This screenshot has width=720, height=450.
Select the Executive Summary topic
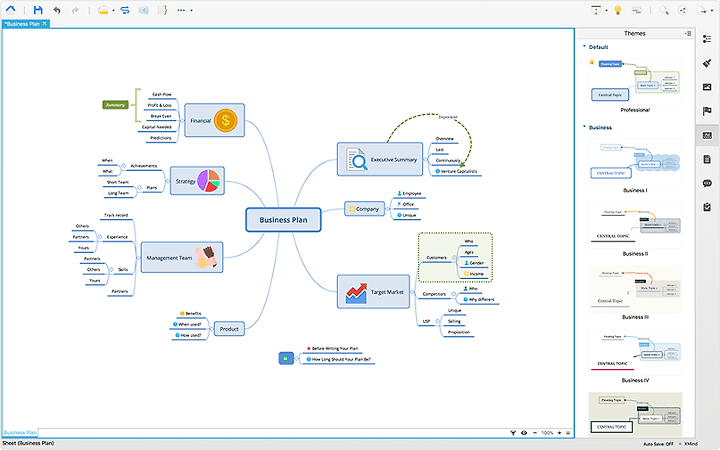point(380,159)
